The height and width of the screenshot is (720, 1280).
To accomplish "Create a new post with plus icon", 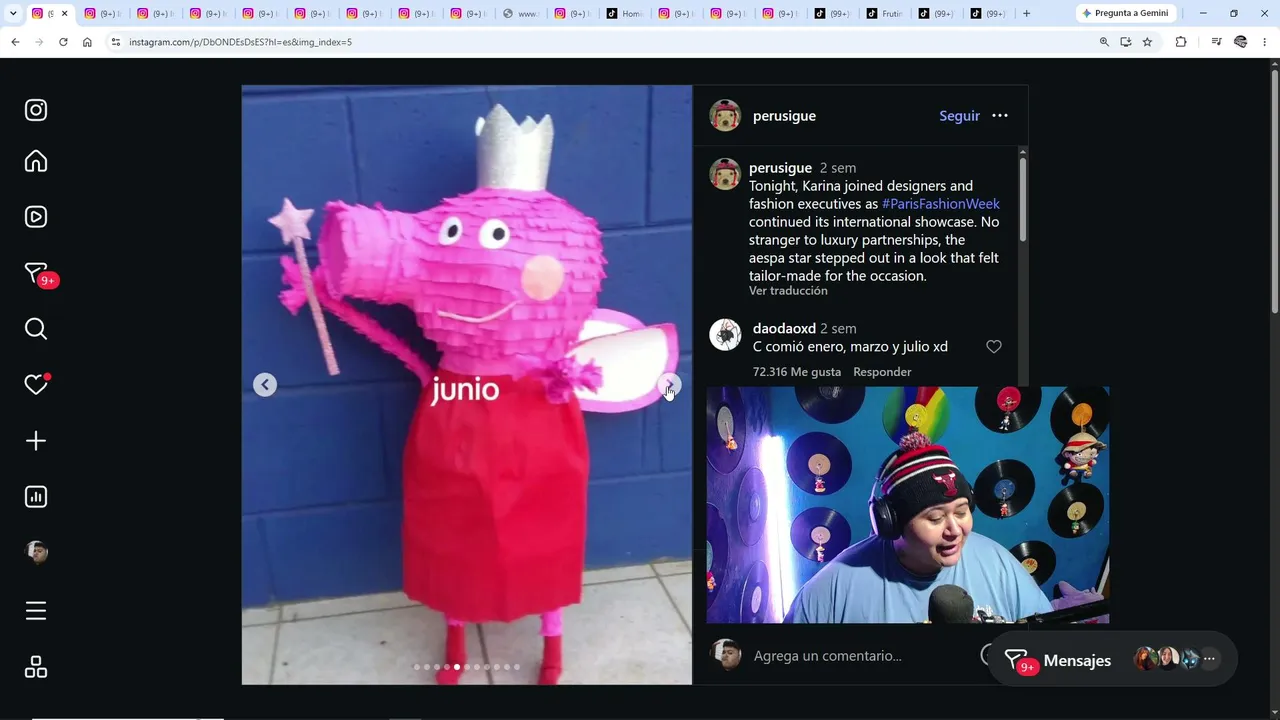I will point(36,441).
